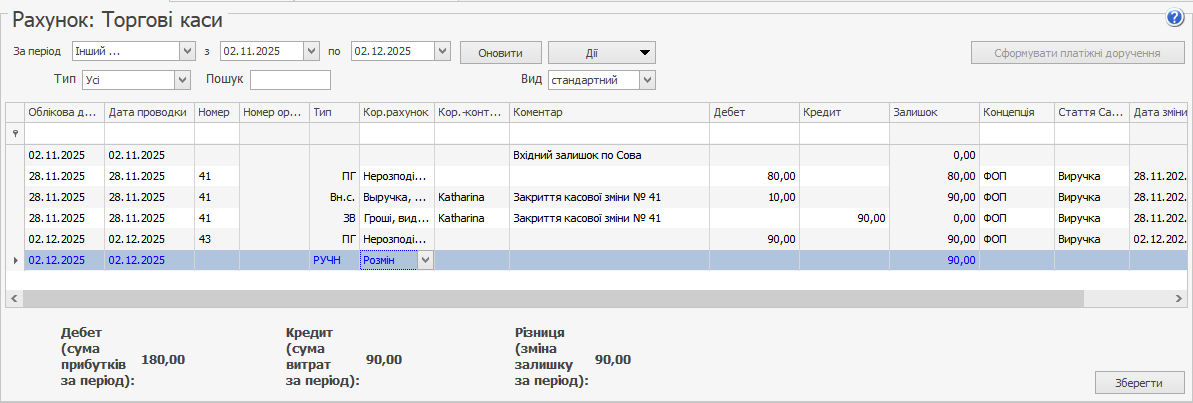Click the current row indicator arrow
The width and height of the screenshot is (1193, 403).
tap(14, 260)
